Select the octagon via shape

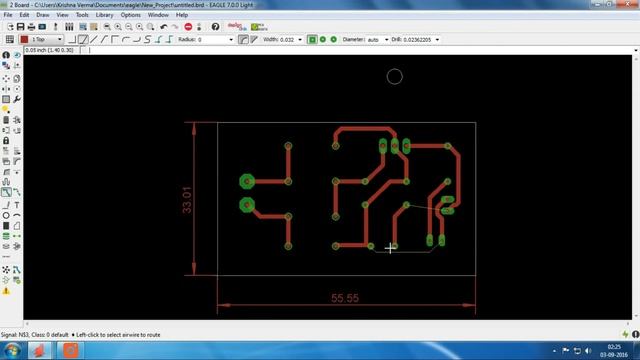point(333,40)
